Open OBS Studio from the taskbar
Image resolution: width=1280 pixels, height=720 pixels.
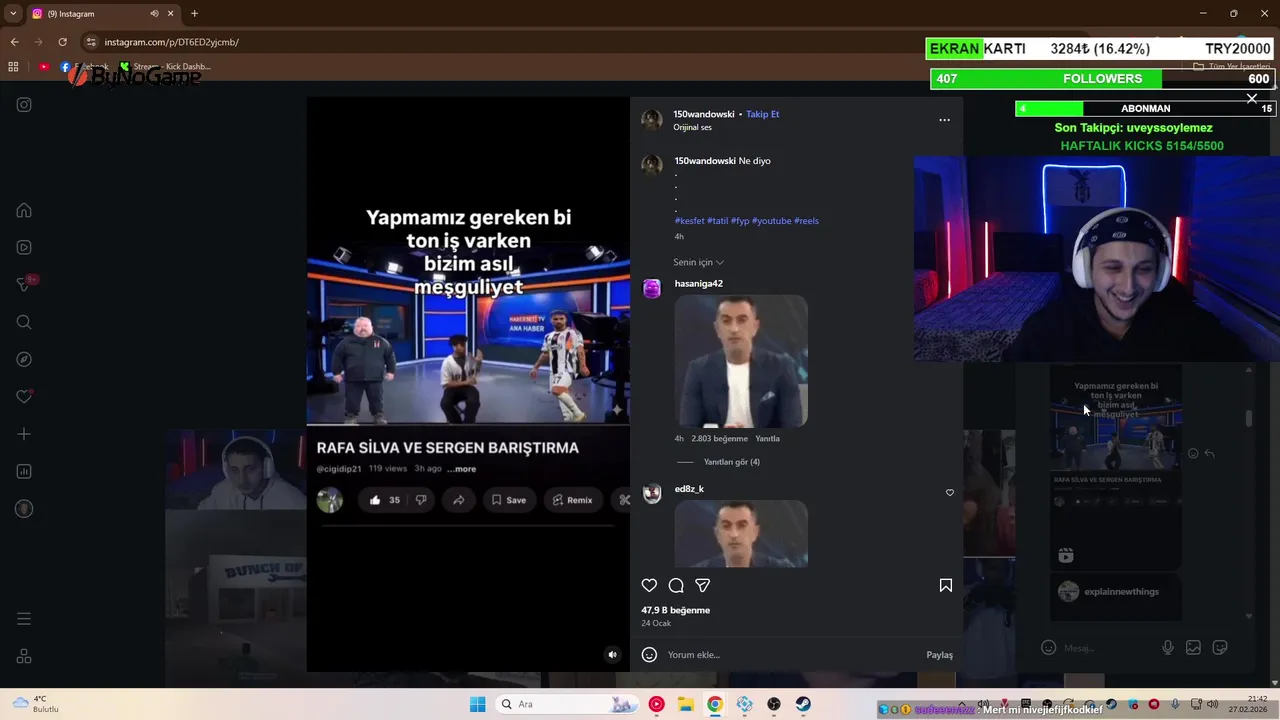coord(774,704)
